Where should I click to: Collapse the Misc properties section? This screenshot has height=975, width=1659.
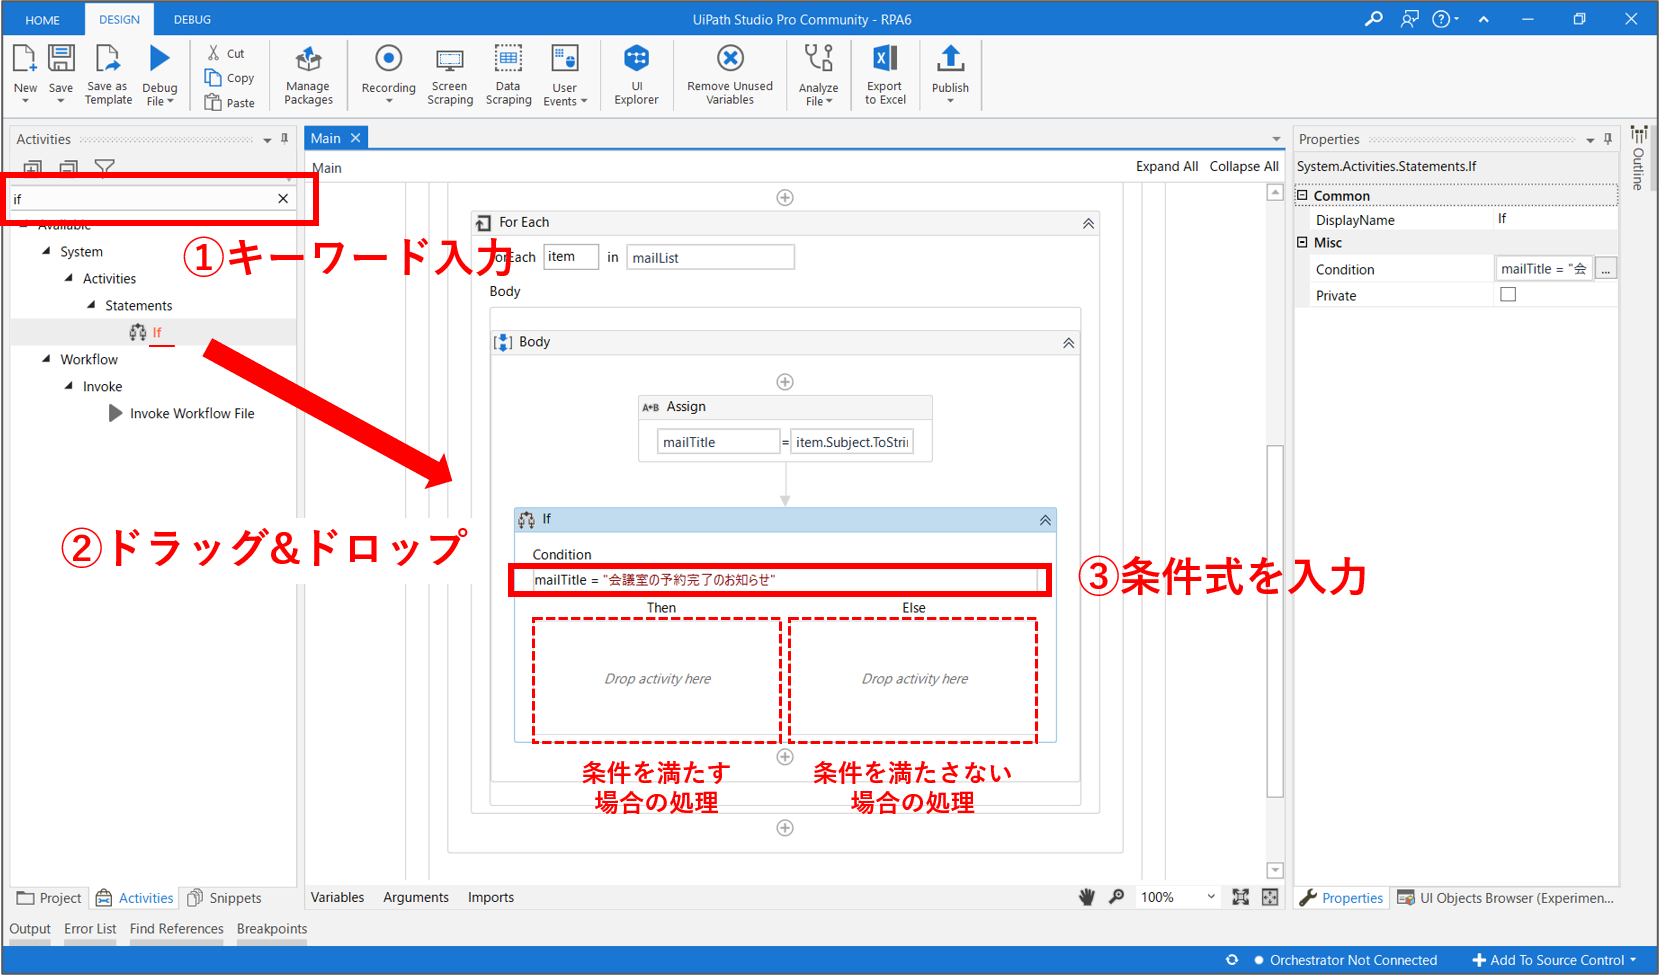(x=1302, y=242)
